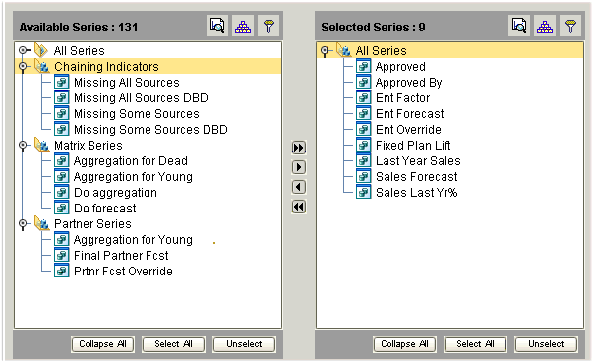The image size is (592, 361).
Task: Remove all series with left double-arrow button
Action: [299, 207]
